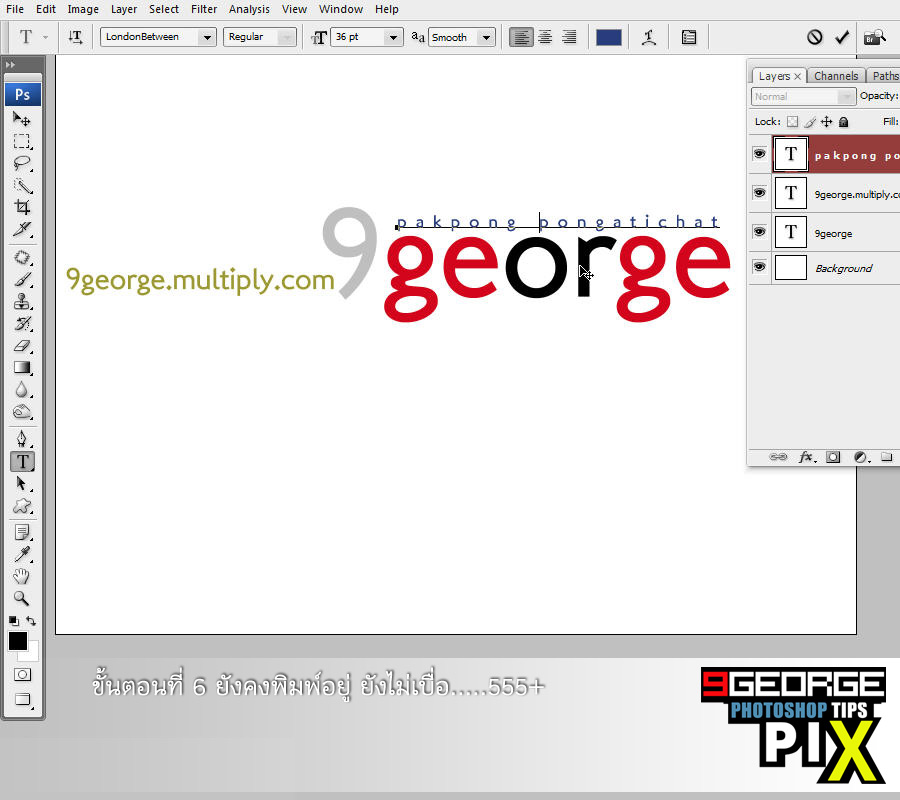
Task: Open the File menu
Action: click(x=15, y=9)
